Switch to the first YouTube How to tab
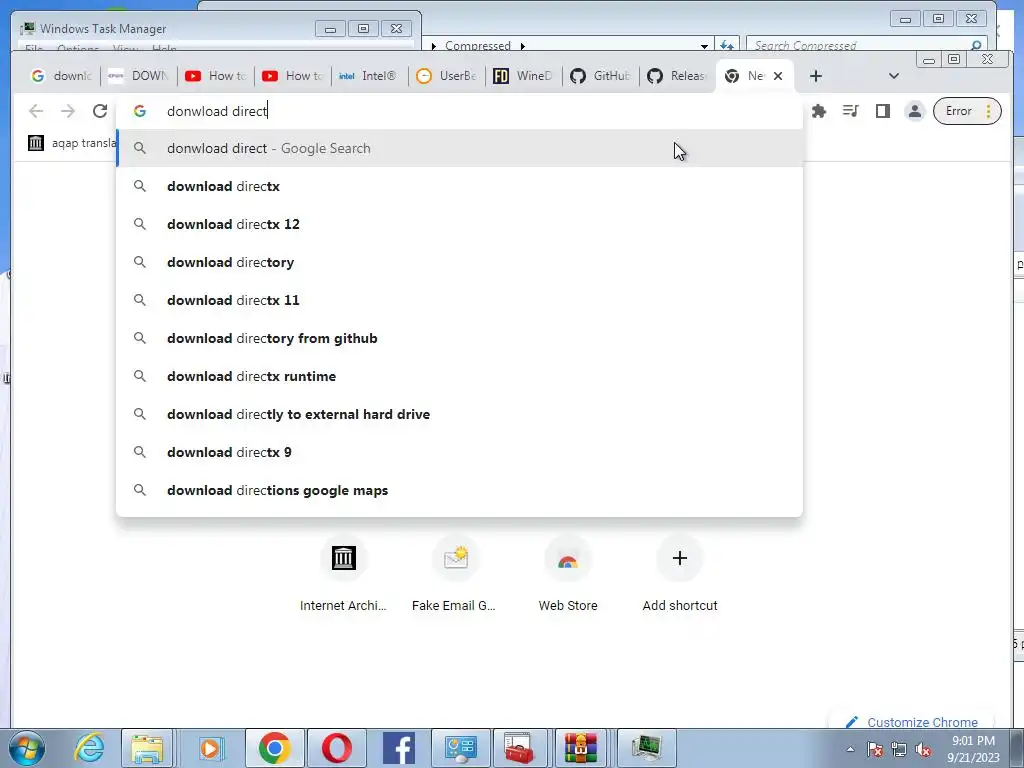1024x768 pixels. coord(216,76)
